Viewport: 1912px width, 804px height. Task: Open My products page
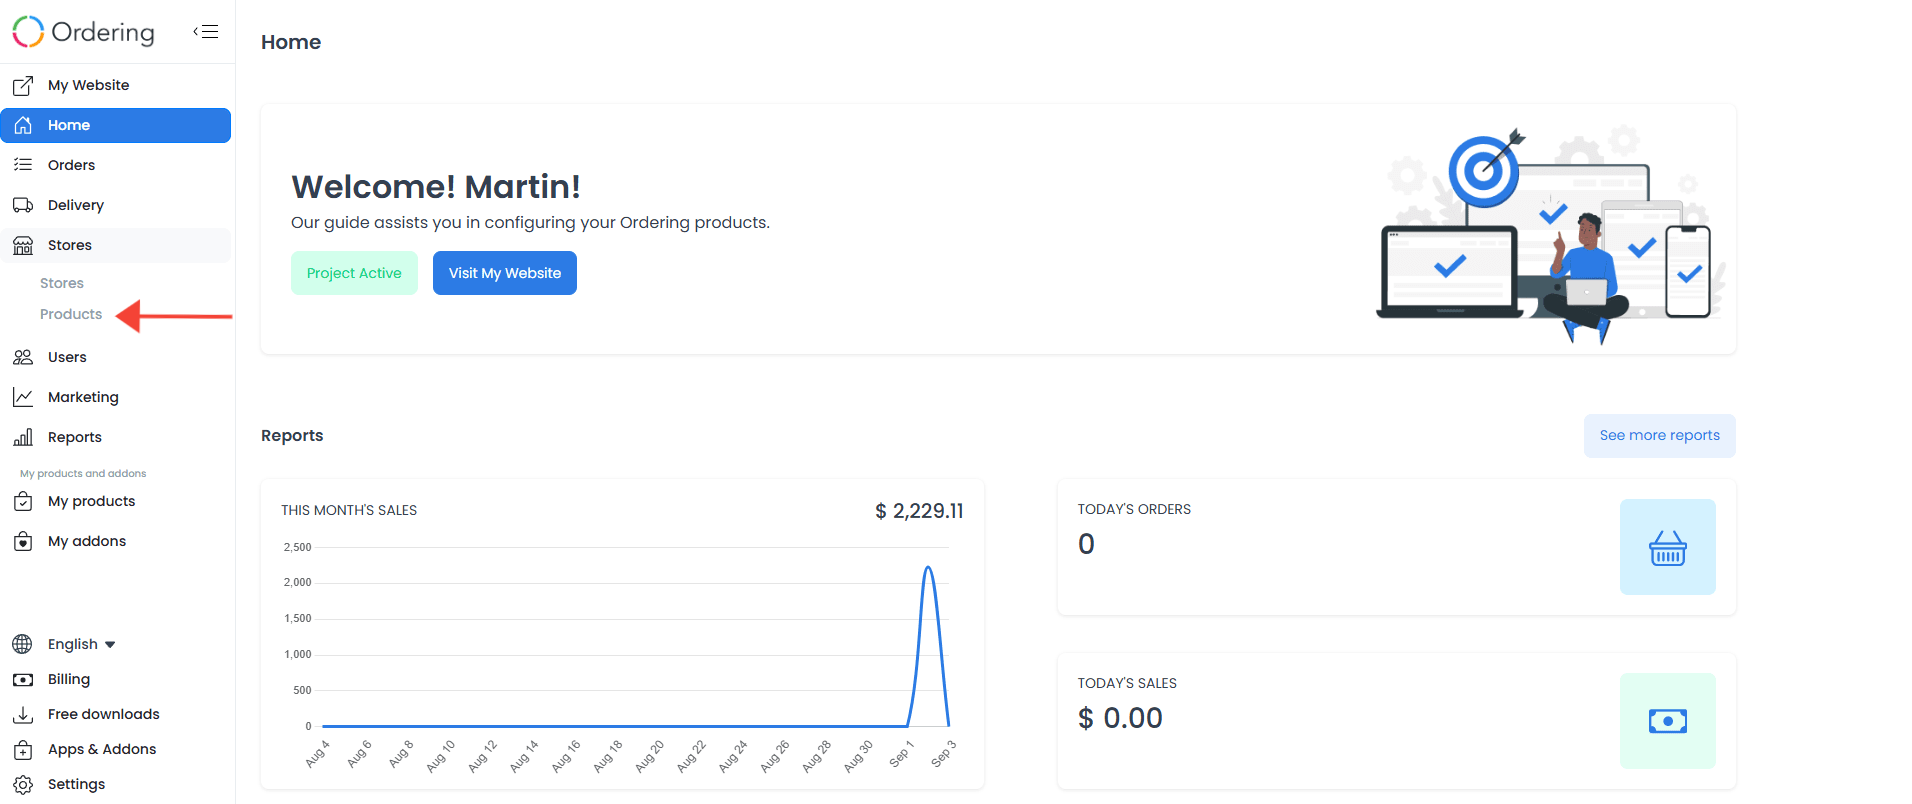(x=116, y=501)
